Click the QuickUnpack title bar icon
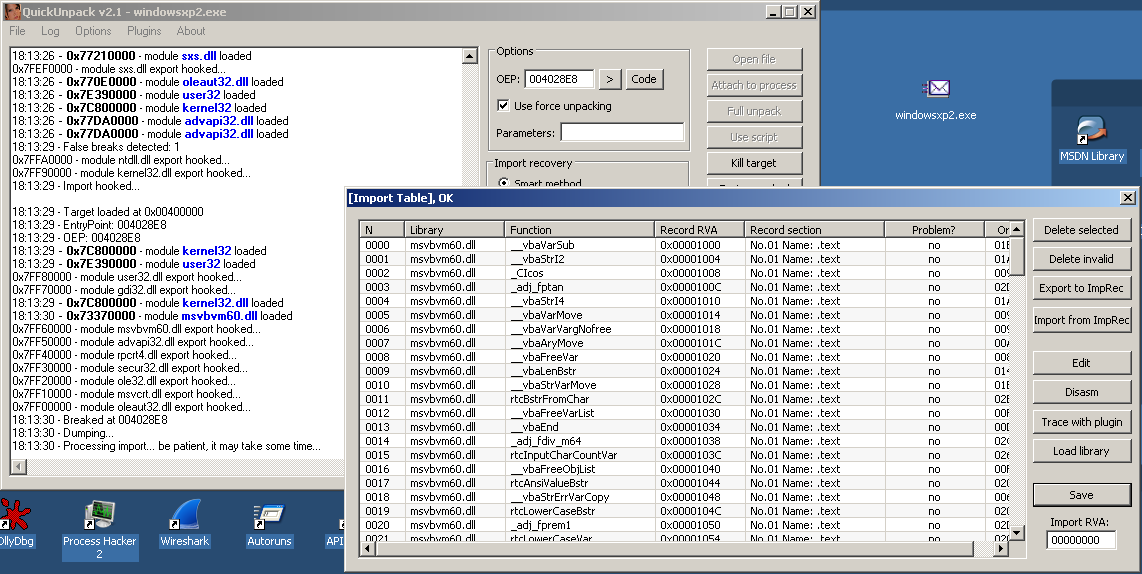The height and width of the screenshot is (574, 1142). point(11,11)
